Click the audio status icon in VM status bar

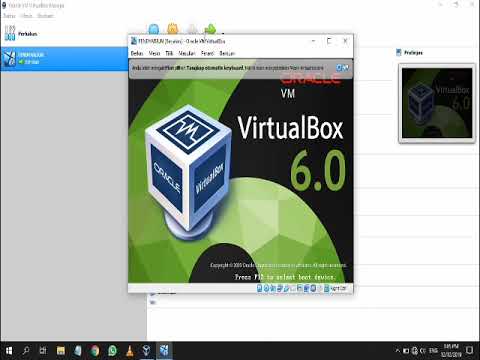click(273, 288)
